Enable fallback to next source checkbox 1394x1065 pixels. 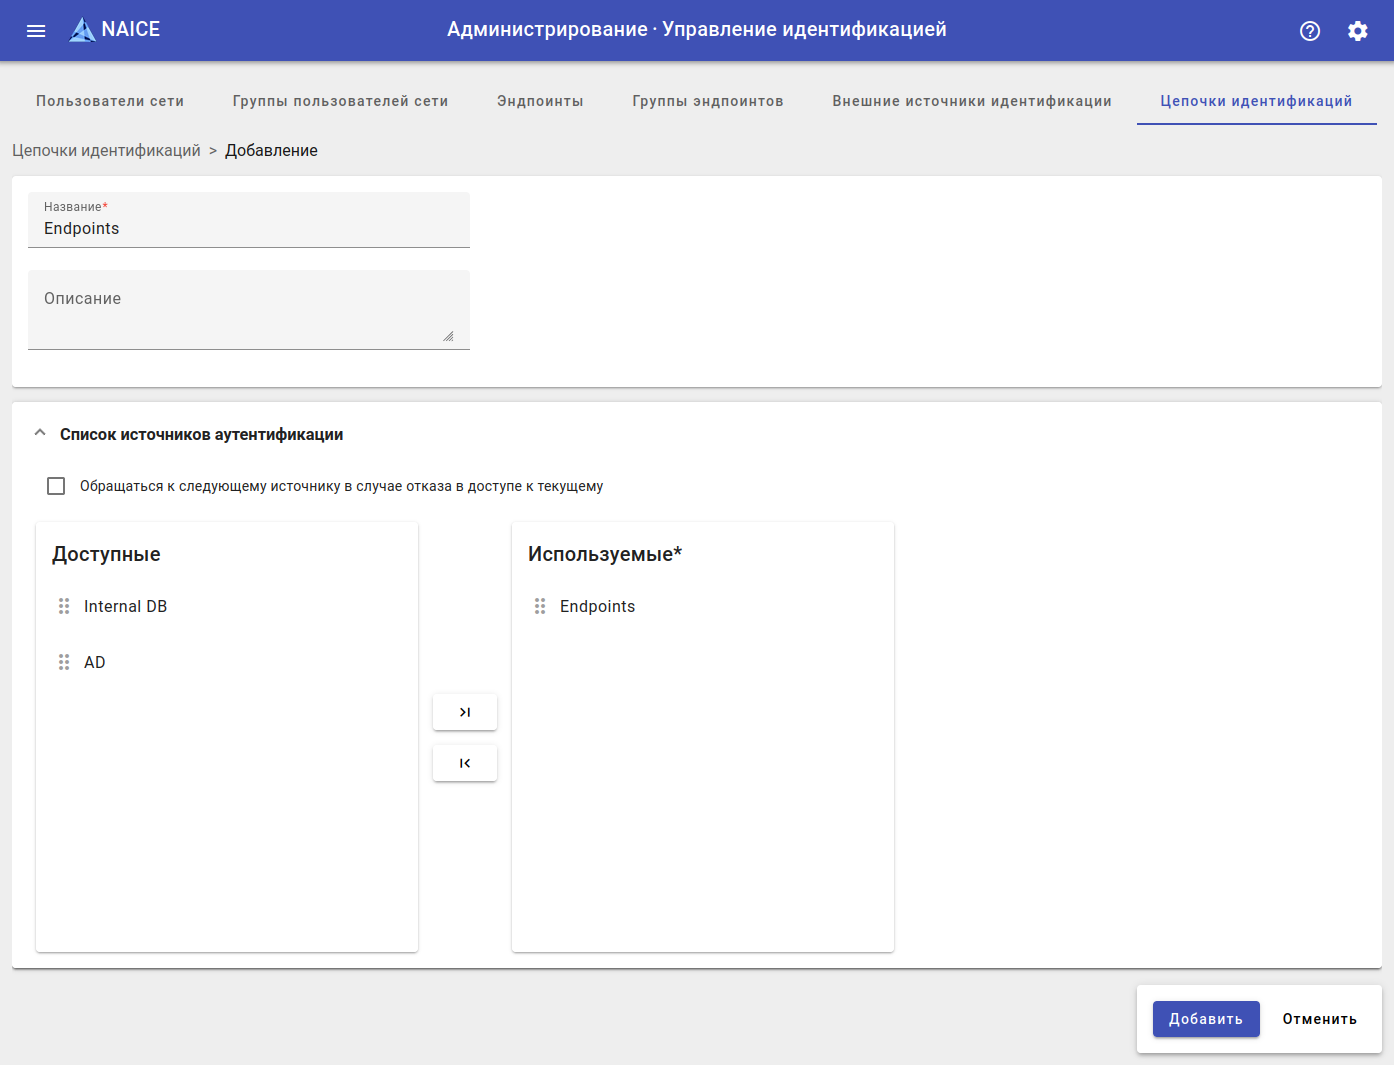pos(56,486)
